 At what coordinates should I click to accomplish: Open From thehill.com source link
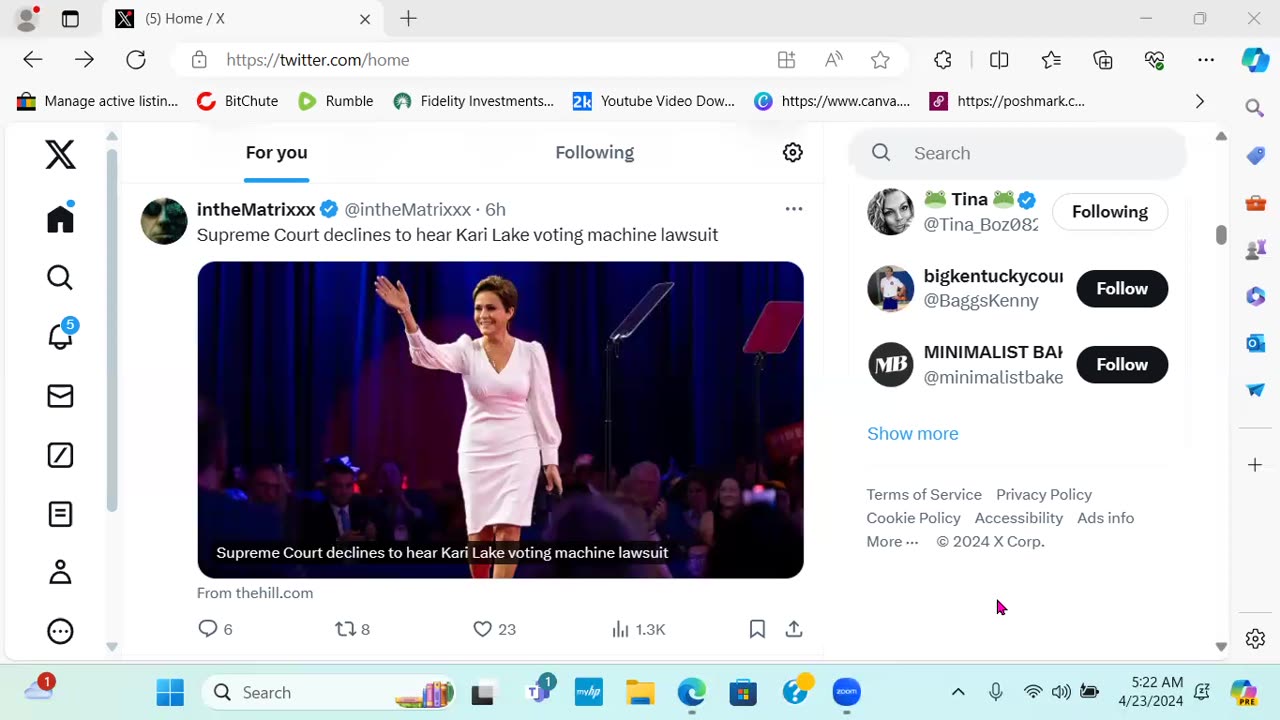pyautogui.click(x=255, y=593)
